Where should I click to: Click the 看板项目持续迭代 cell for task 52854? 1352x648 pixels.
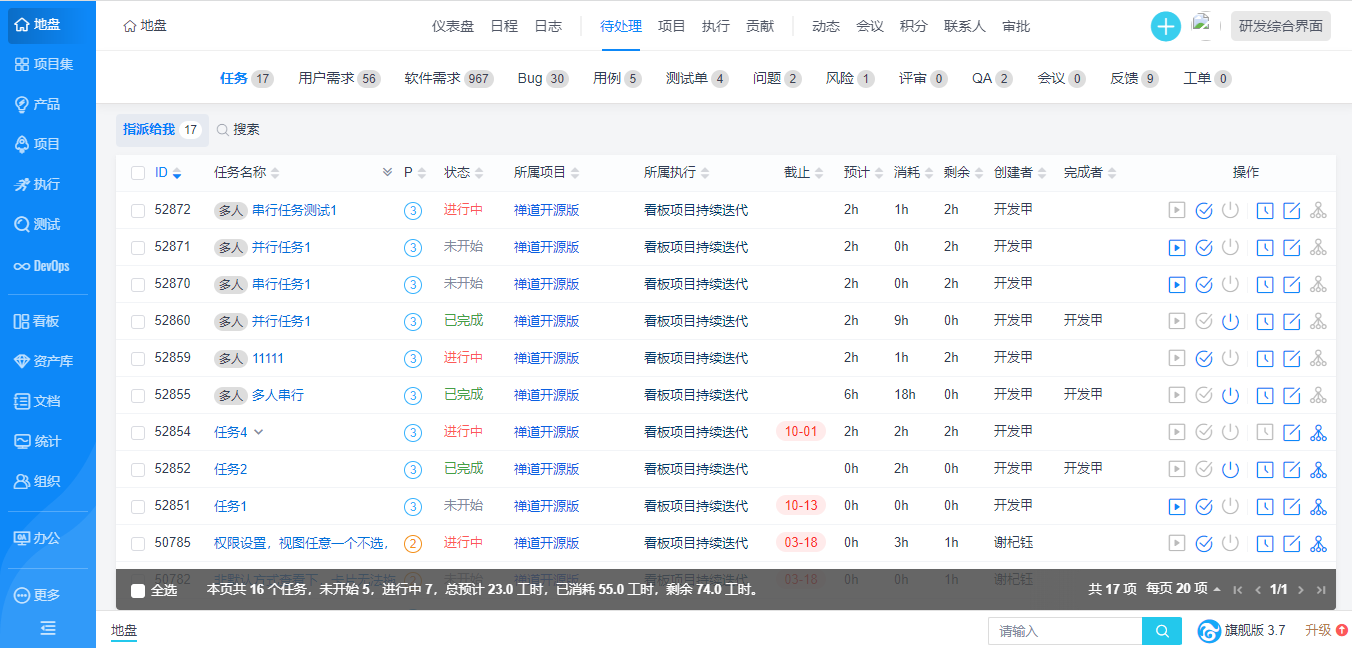point(696,432)
